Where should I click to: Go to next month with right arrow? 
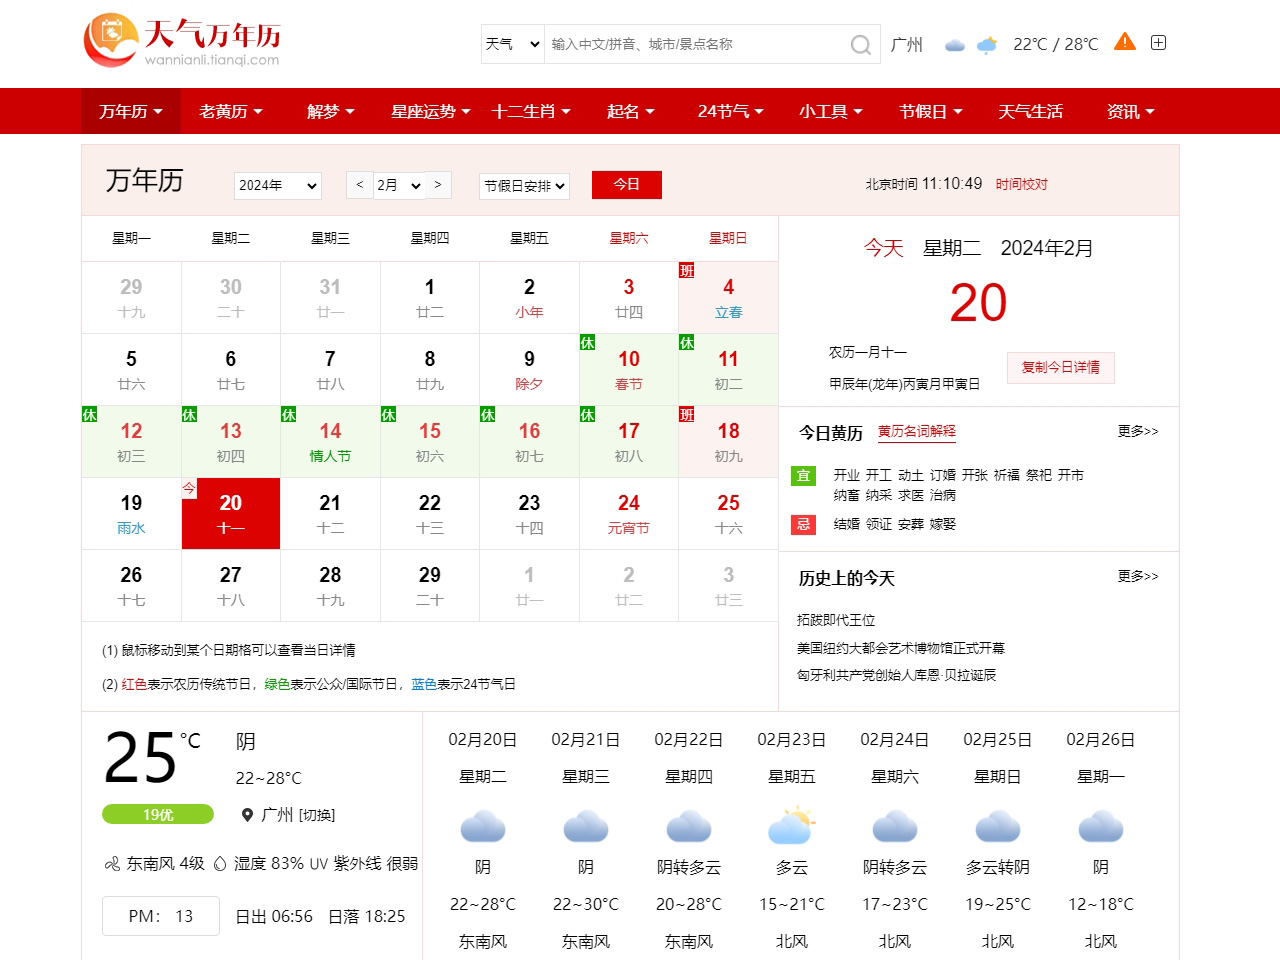tap(438, 185)
